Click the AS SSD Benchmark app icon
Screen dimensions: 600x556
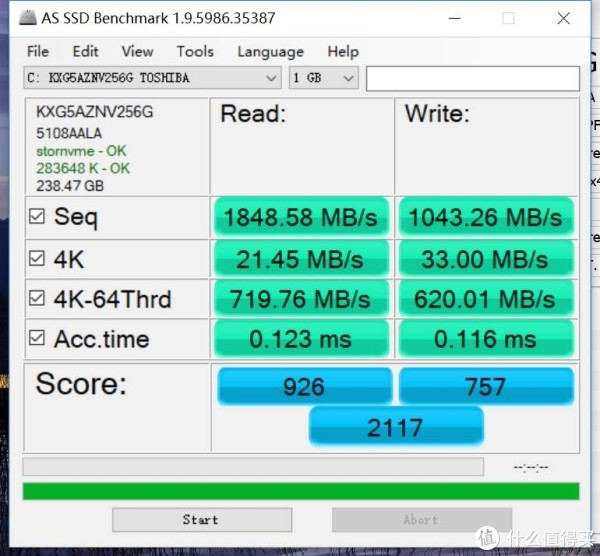[x=28, y=18]
